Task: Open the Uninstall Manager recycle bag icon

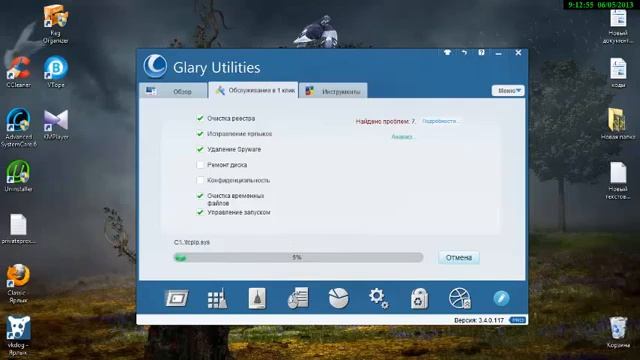Action: pyautogui.click(x=419, y=298)
